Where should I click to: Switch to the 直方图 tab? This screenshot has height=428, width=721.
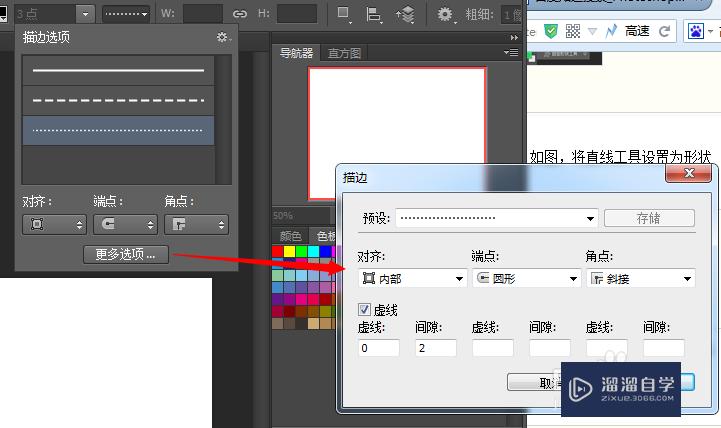(x=344, y=53)
